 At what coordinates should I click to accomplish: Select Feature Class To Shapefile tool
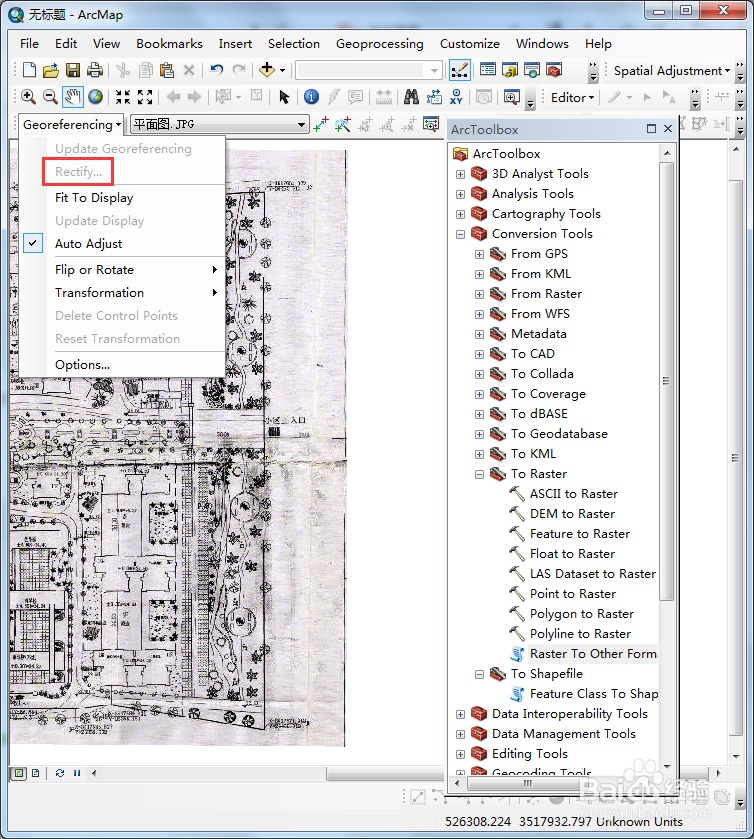pyautogui.click(x=593, y=694)
